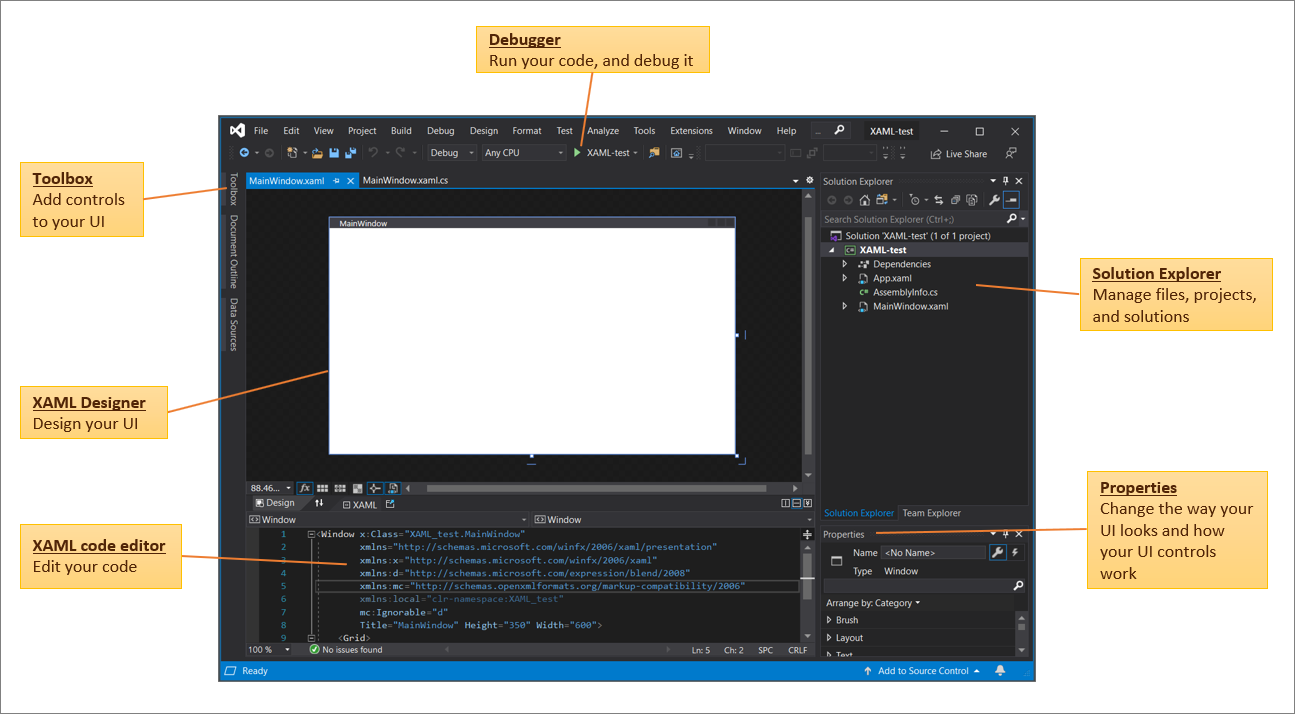1295x714 pixels.
Task: Toggle the designer effects fx button
Action: [x=305, y=488]
